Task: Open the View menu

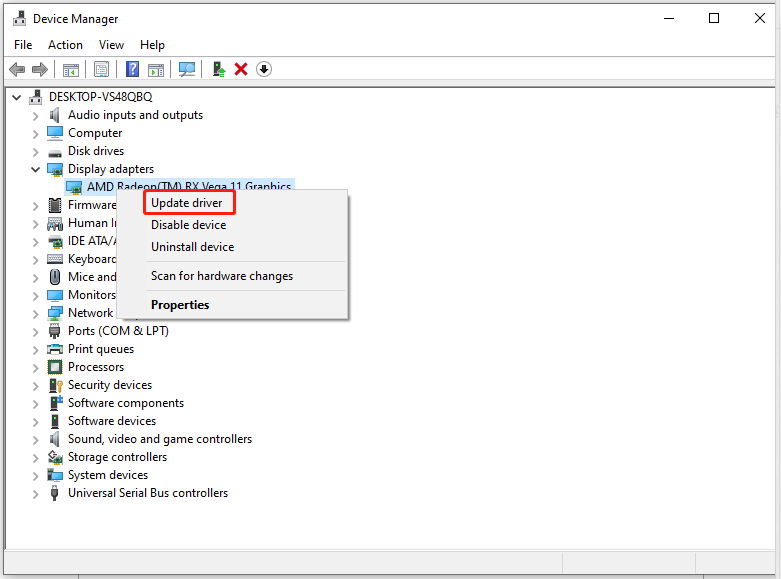Action: point(111,45)
